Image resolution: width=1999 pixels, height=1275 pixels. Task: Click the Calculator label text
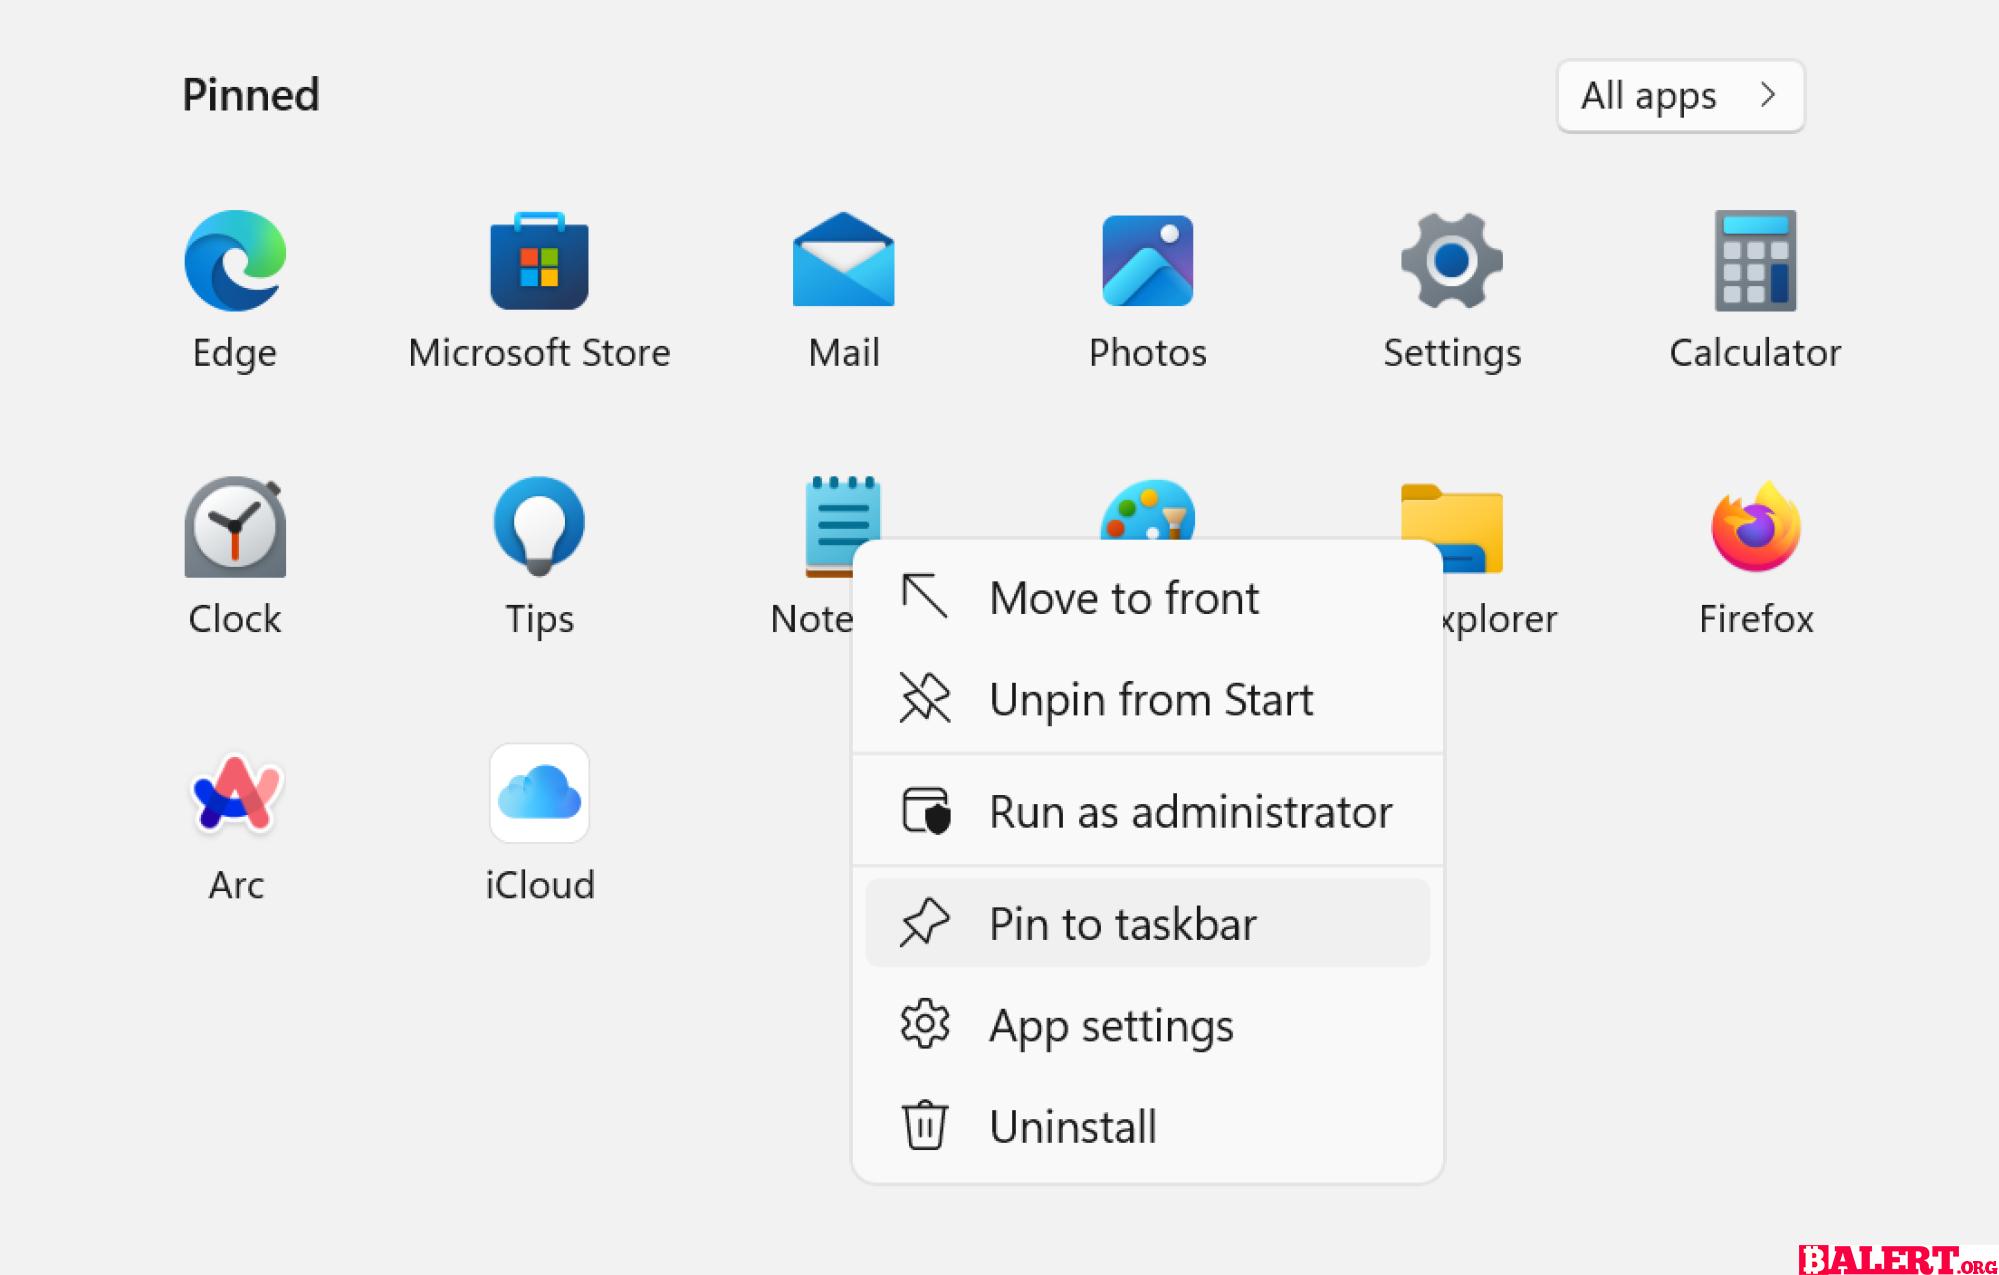[x=1755, y=353]
